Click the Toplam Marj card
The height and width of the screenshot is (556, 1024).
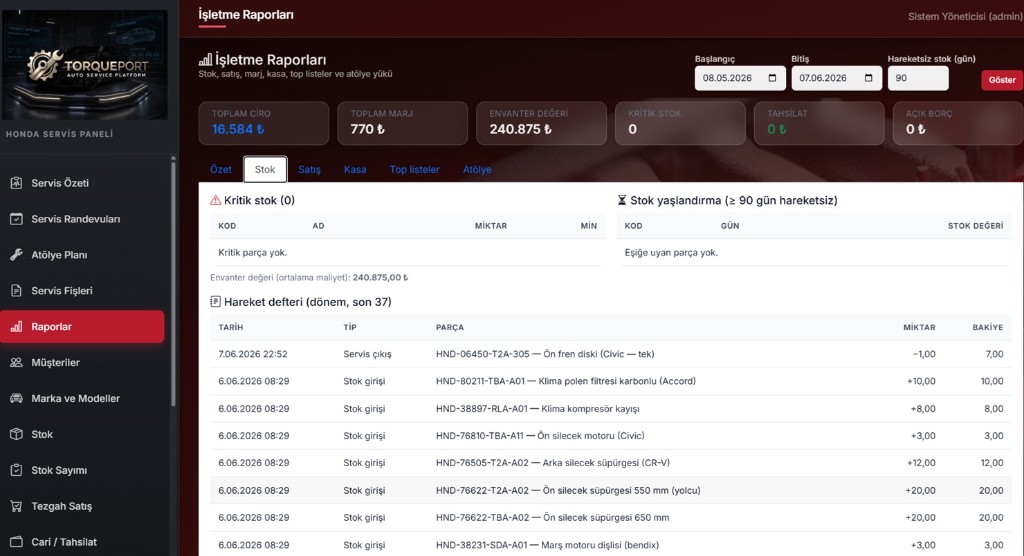click(x=402, y=123)
